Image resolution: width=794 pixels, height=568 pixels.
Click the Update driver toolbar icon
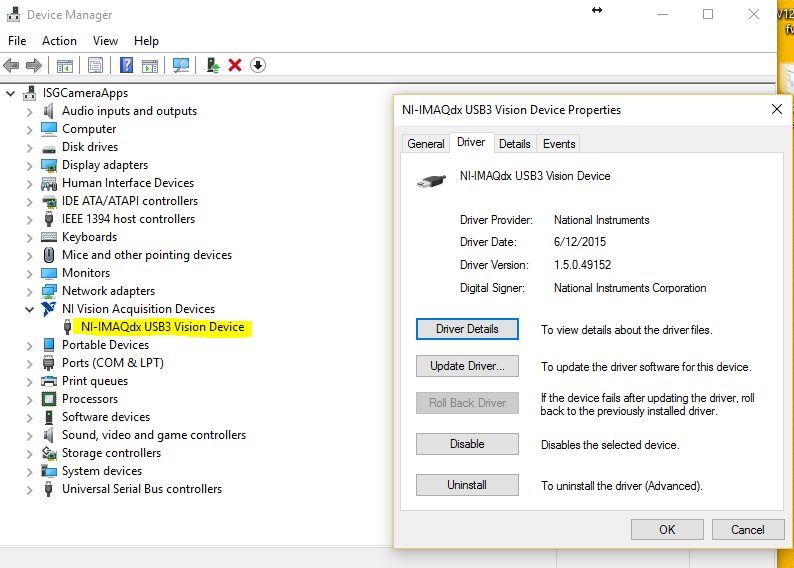point(213,65)
